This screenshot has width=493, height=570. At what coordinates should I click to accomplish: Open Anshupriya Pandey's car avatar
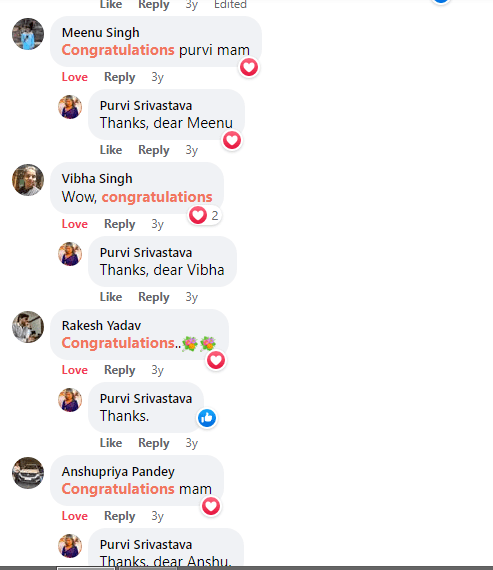[28, 473]
